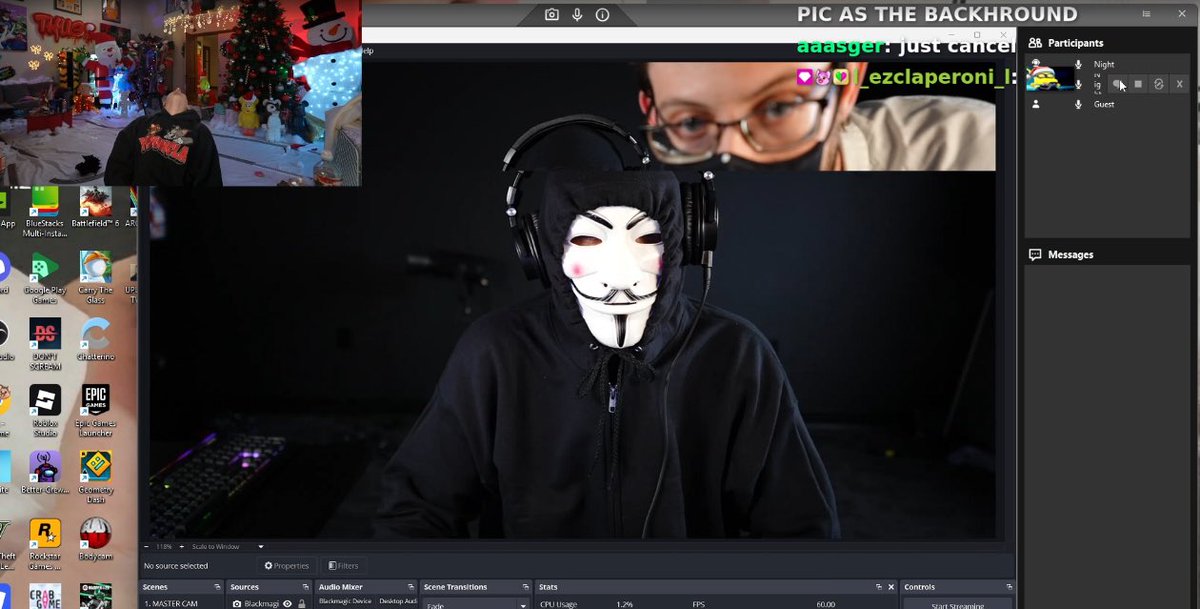Click the block icon in Night's participant controls
Image resolution: width=1200 pixels, height=609 pixels.
coord(1158,84)
